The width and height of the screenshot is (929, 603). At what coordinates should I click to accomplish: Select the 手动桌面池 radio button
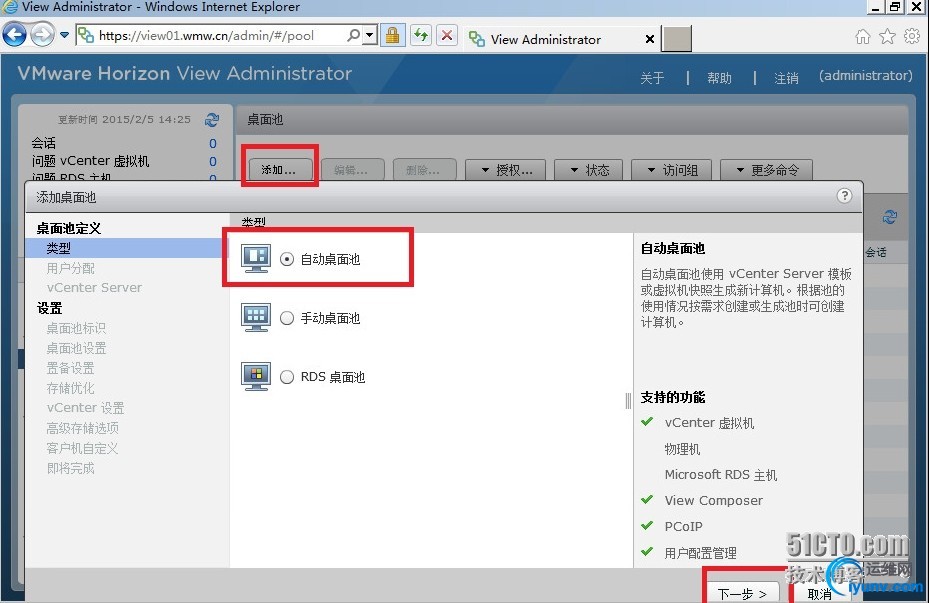click(x=287, y=318)
